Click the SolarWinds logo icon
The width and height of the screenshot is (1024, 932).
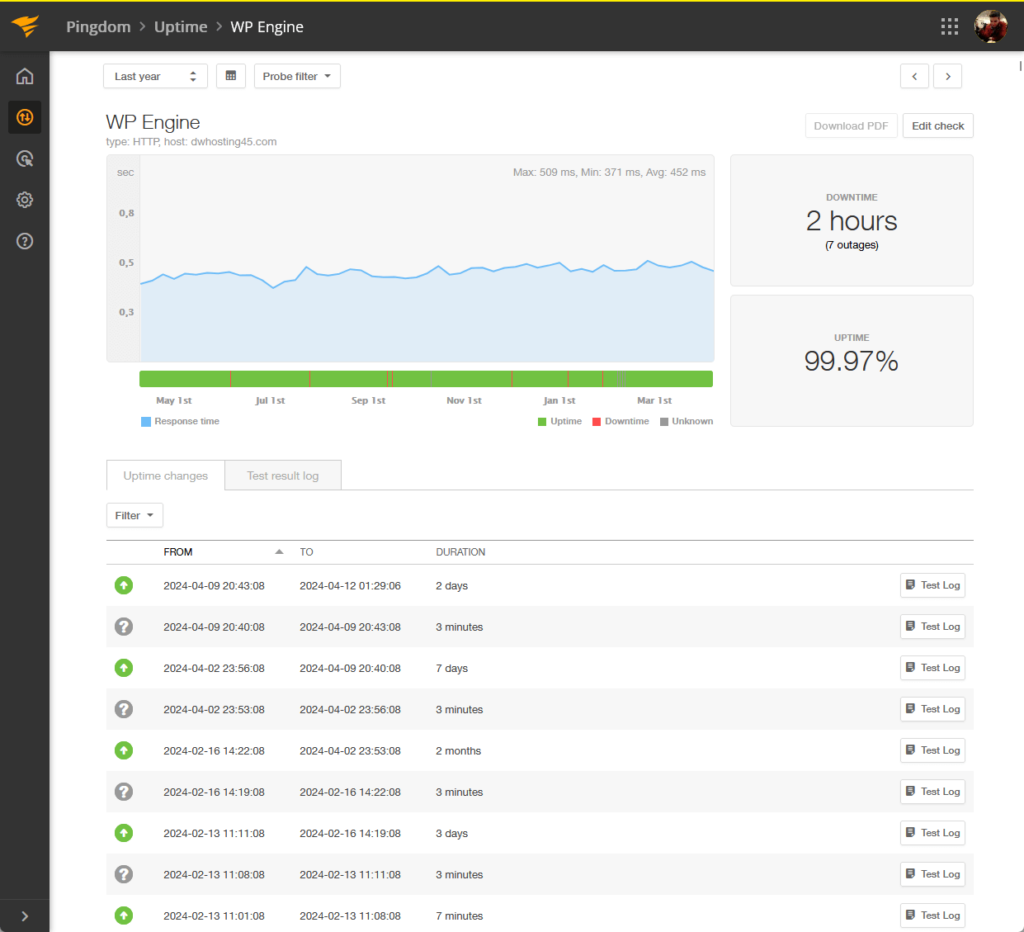point(25,26)
